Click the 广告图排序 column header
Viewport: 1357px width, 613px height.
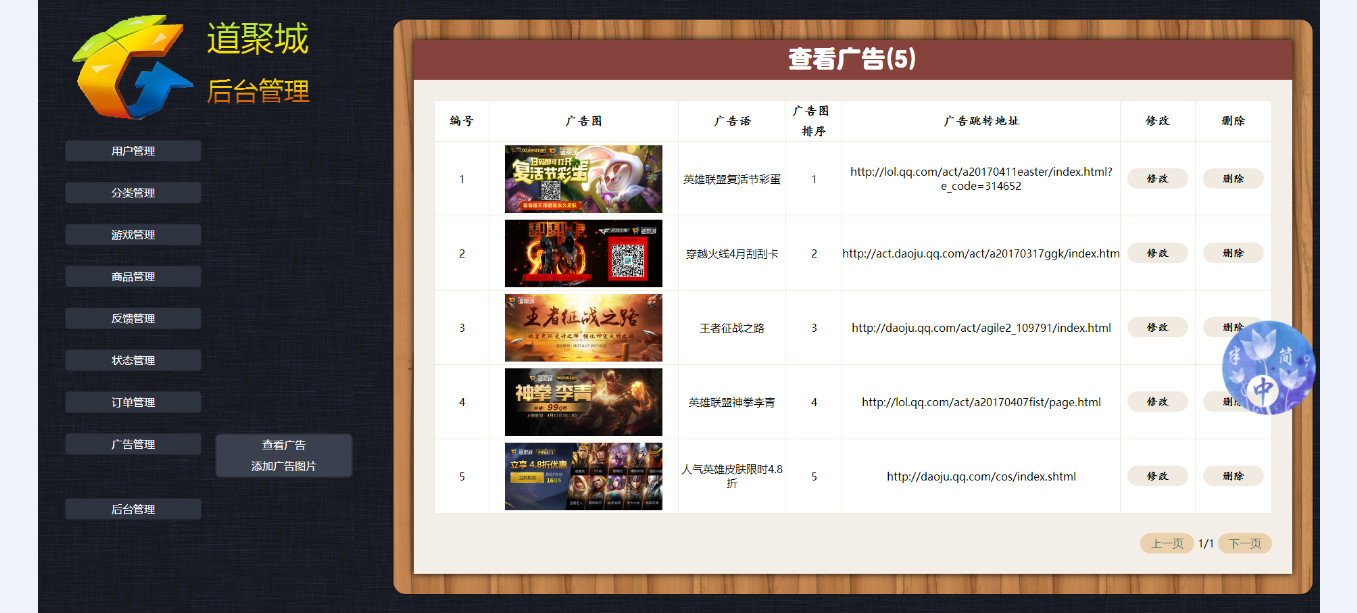point(813,121)
